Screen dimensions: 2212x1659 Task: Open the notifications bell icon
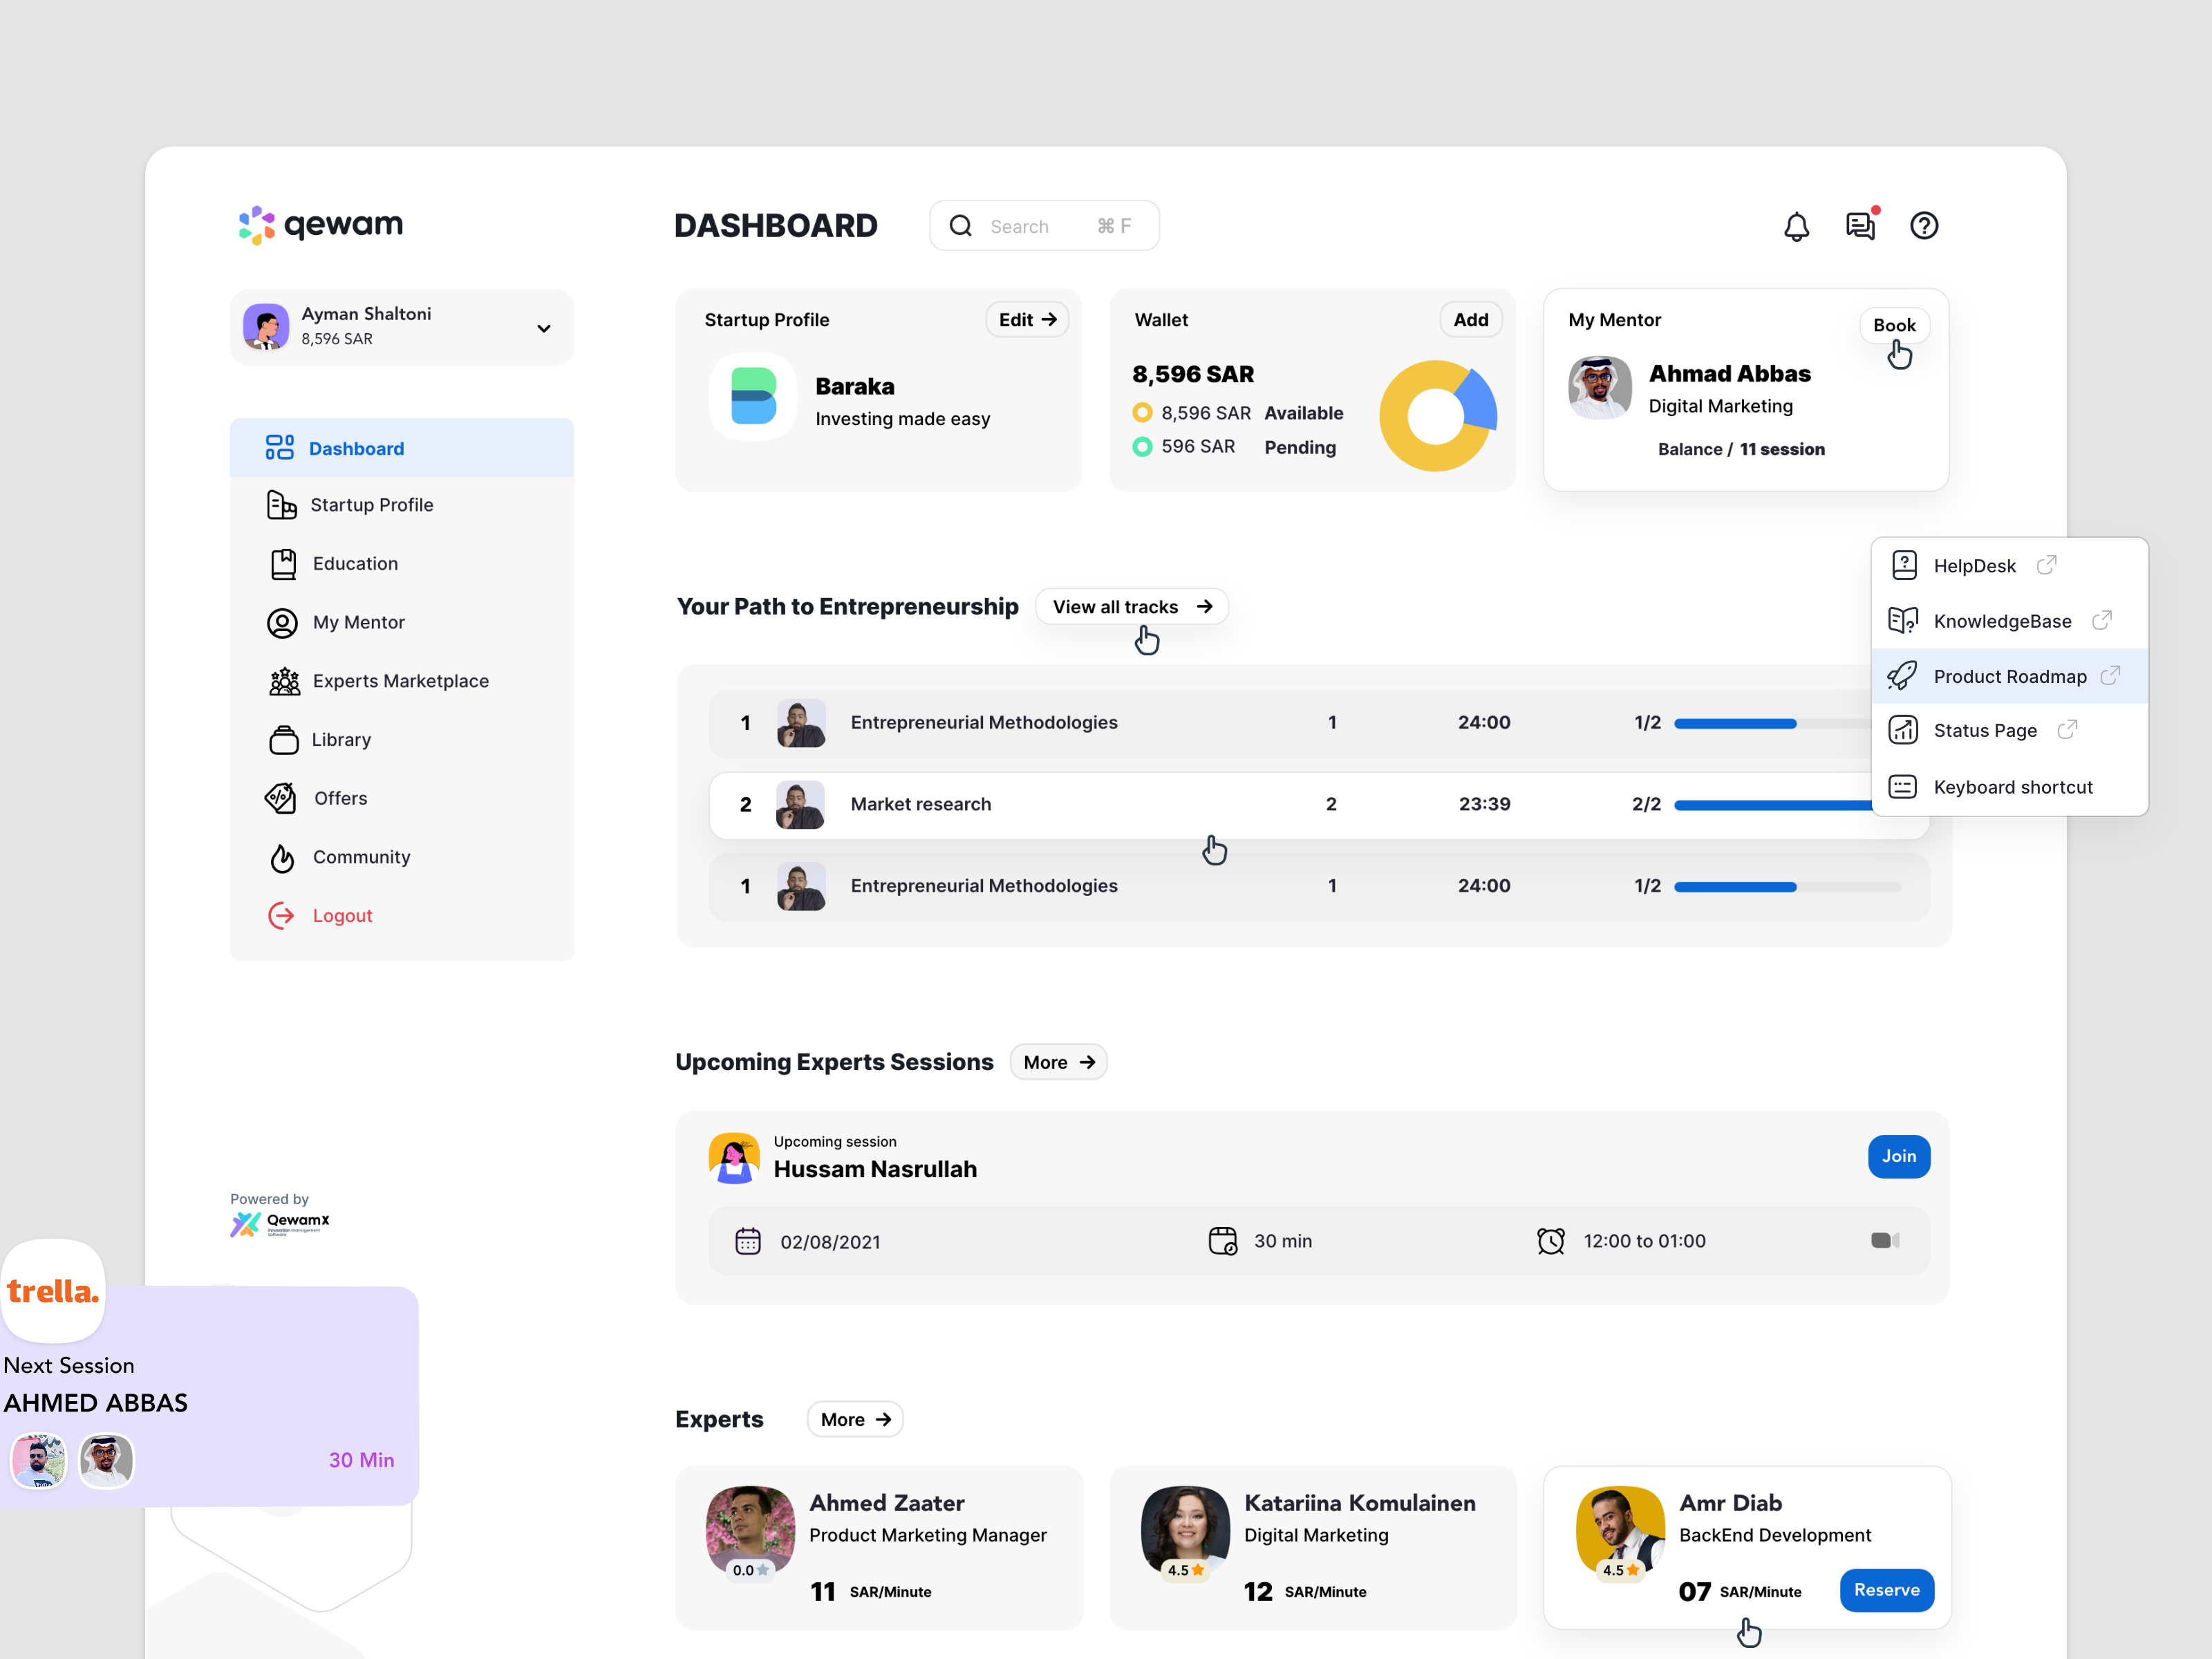(1796, 227)
